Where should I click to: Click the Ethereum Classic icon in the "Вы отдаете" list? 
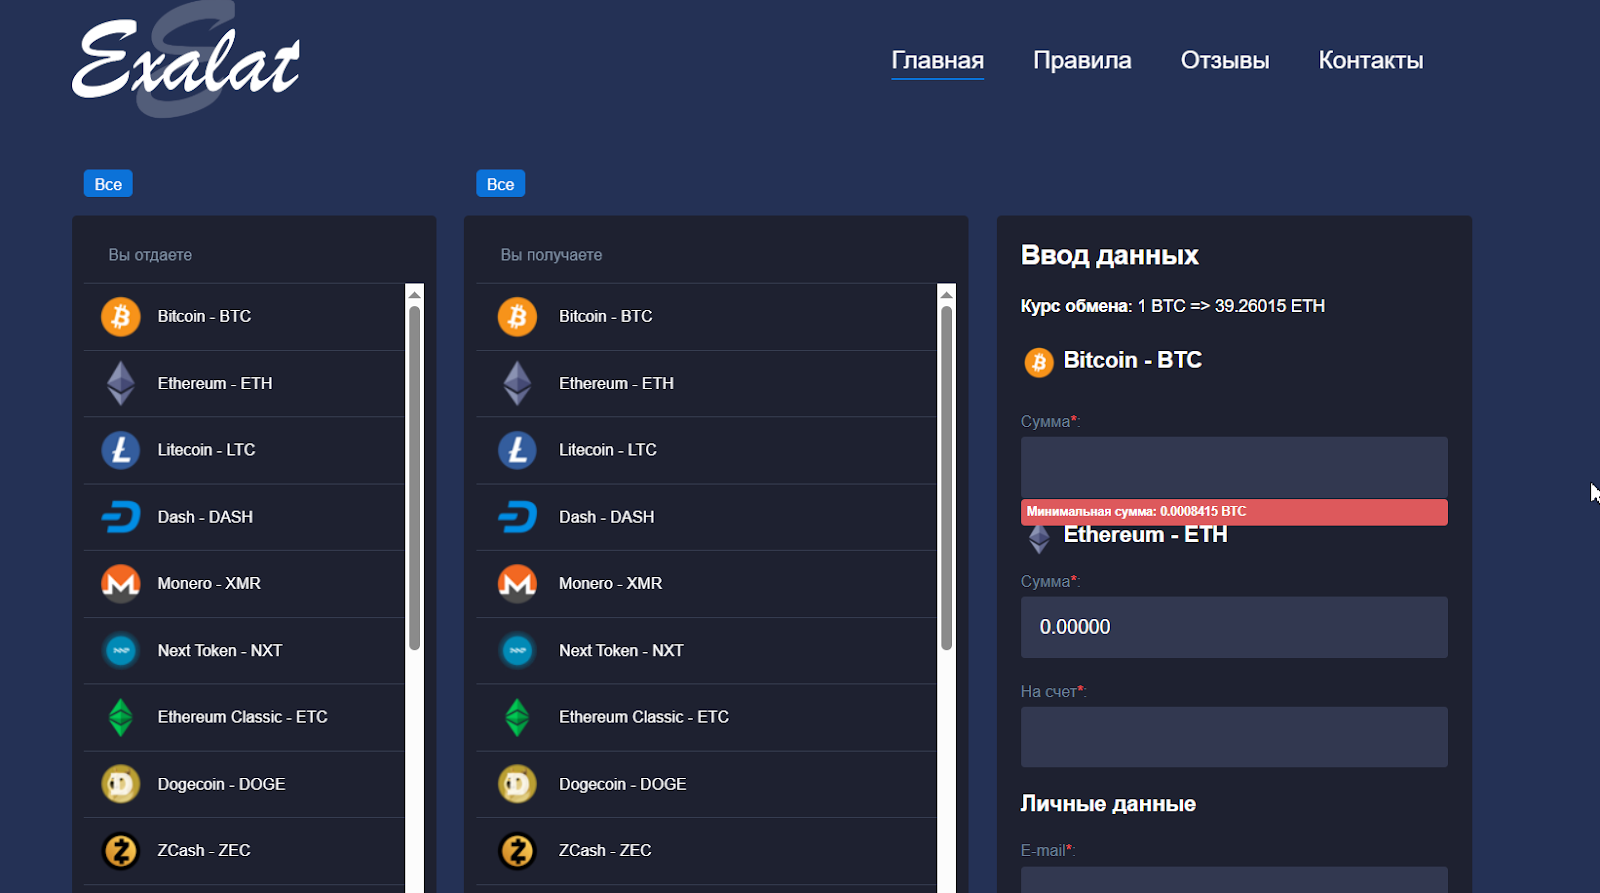121,717
